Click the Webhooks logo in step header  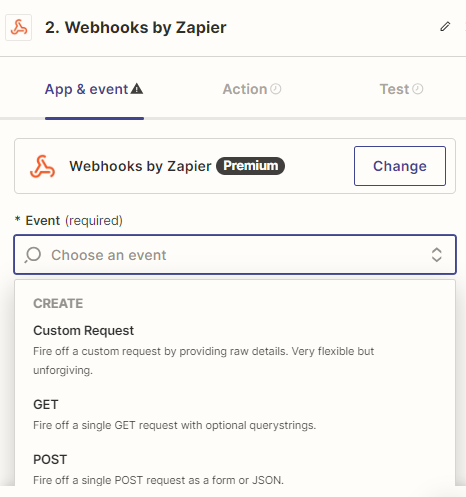19,27
